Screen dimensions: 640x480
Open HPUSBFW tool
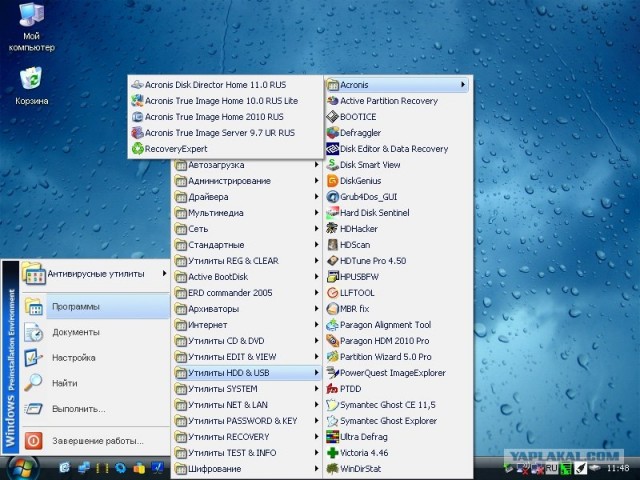tap(398, 277)
